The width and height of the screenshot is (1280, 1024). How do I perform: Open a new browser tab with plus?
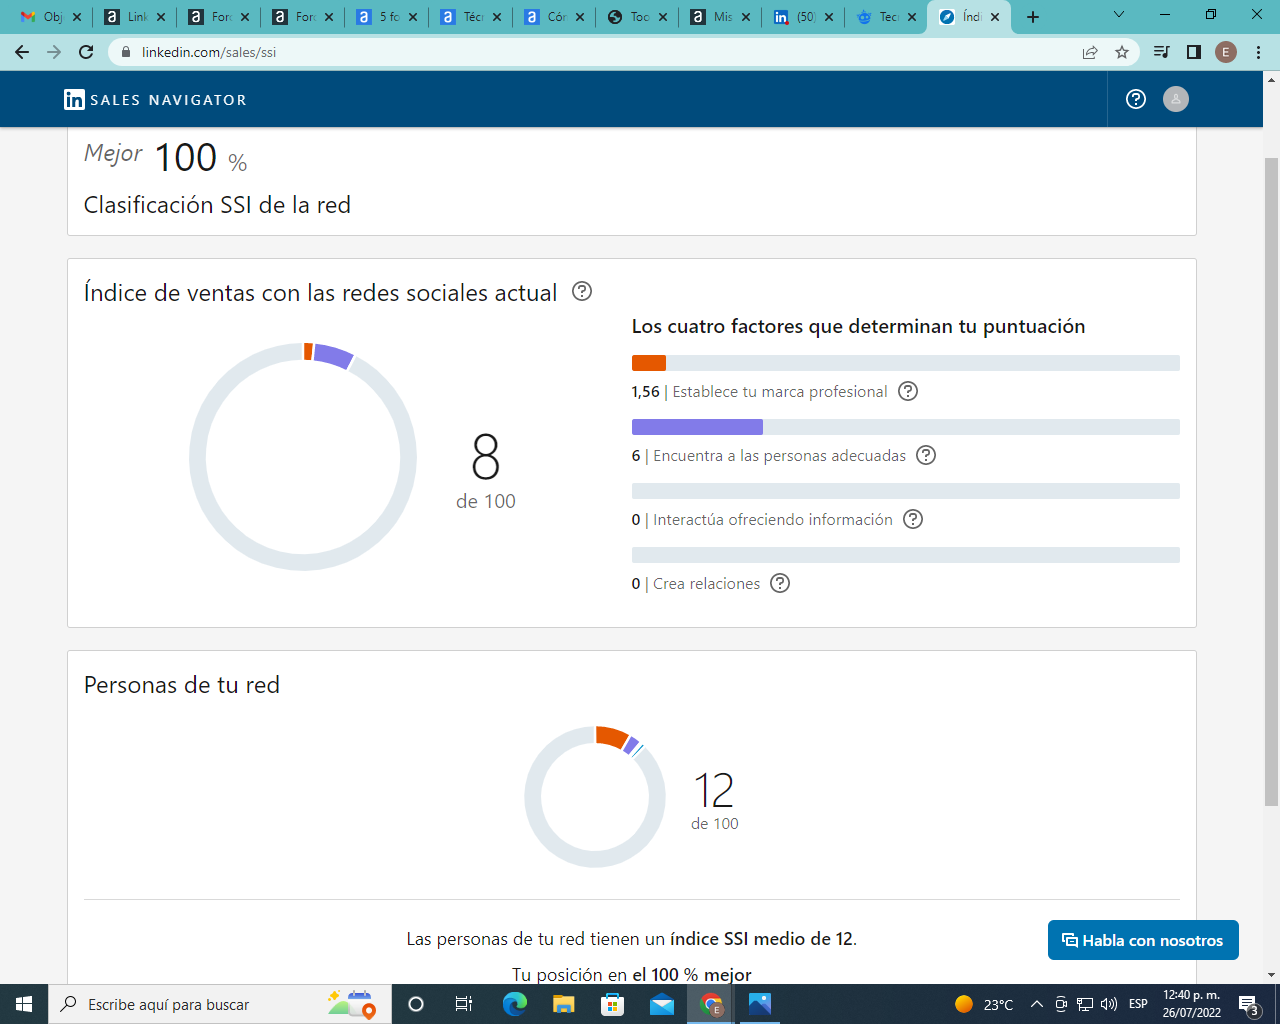click(x=1033, y=17)
